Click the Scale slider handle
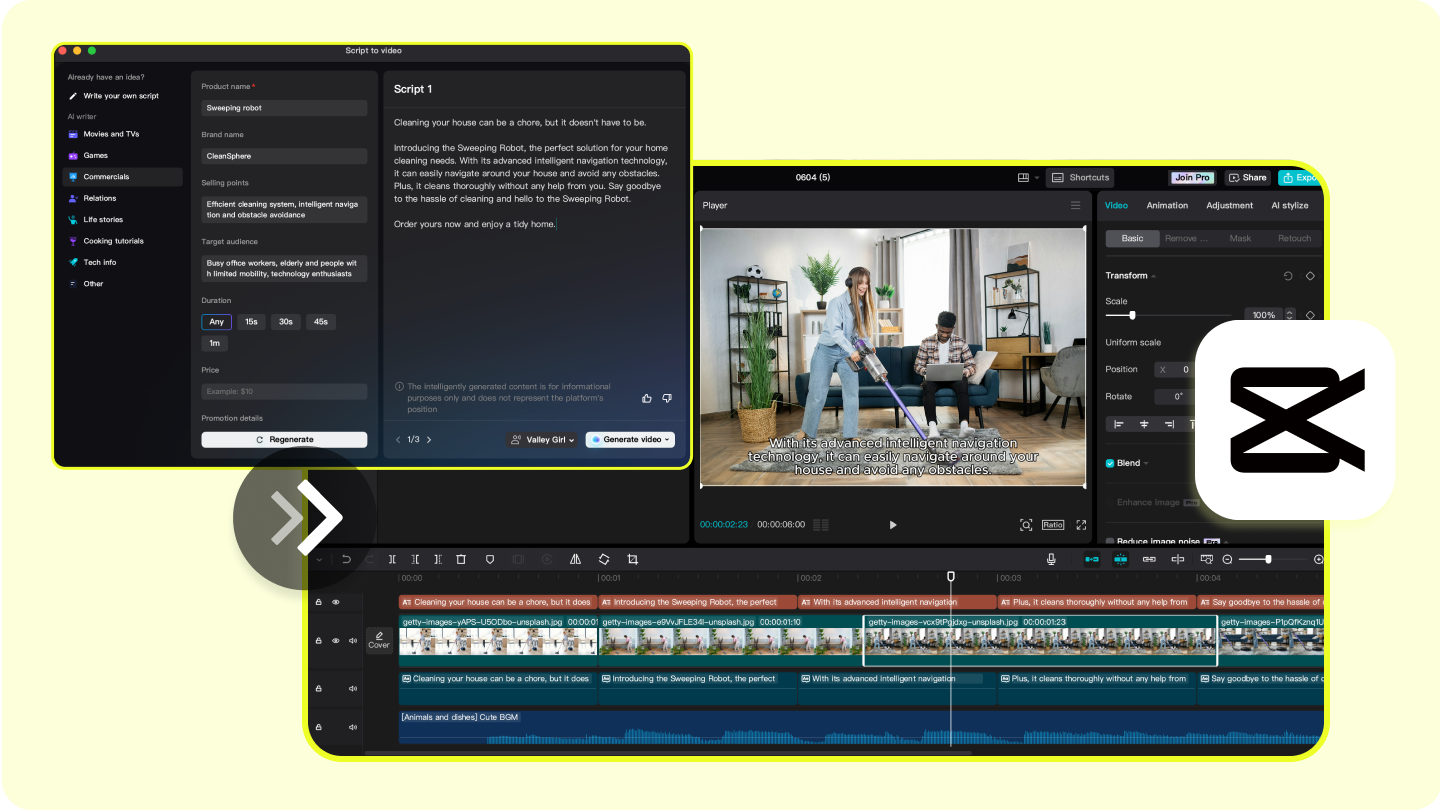The width and height of the screenshot is (1440, 810). point(1132,315)
